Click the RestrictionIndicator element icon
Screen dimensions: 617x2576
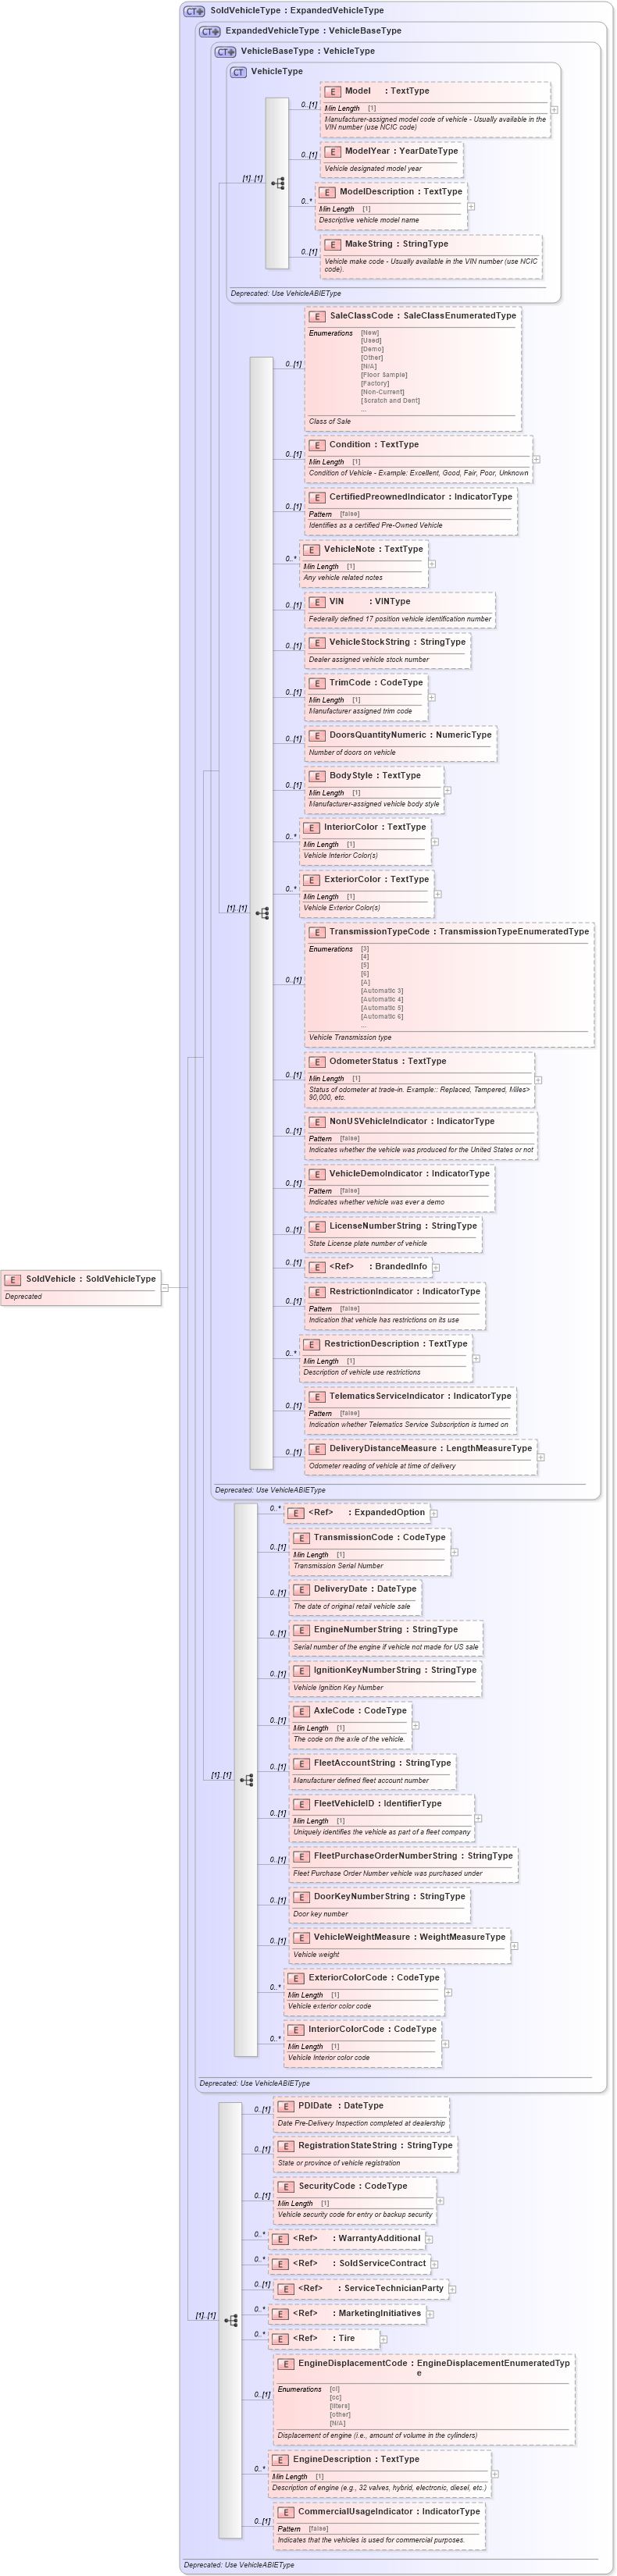tap(317, 1292)
